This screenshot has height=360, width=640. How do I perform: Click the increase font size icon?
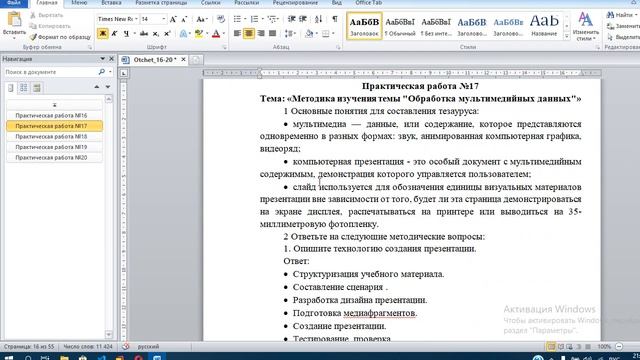click(x=173, y=19)
